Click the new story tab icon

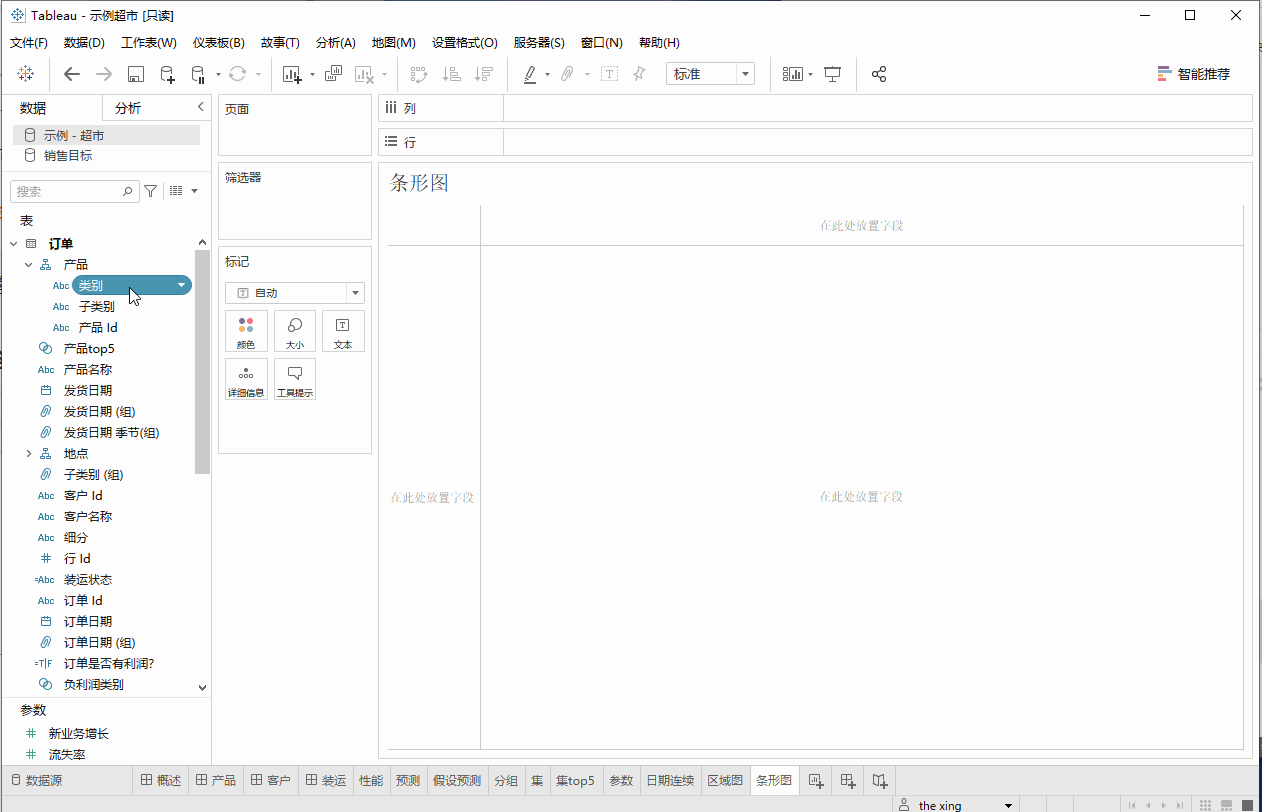[x=880, y=780]
